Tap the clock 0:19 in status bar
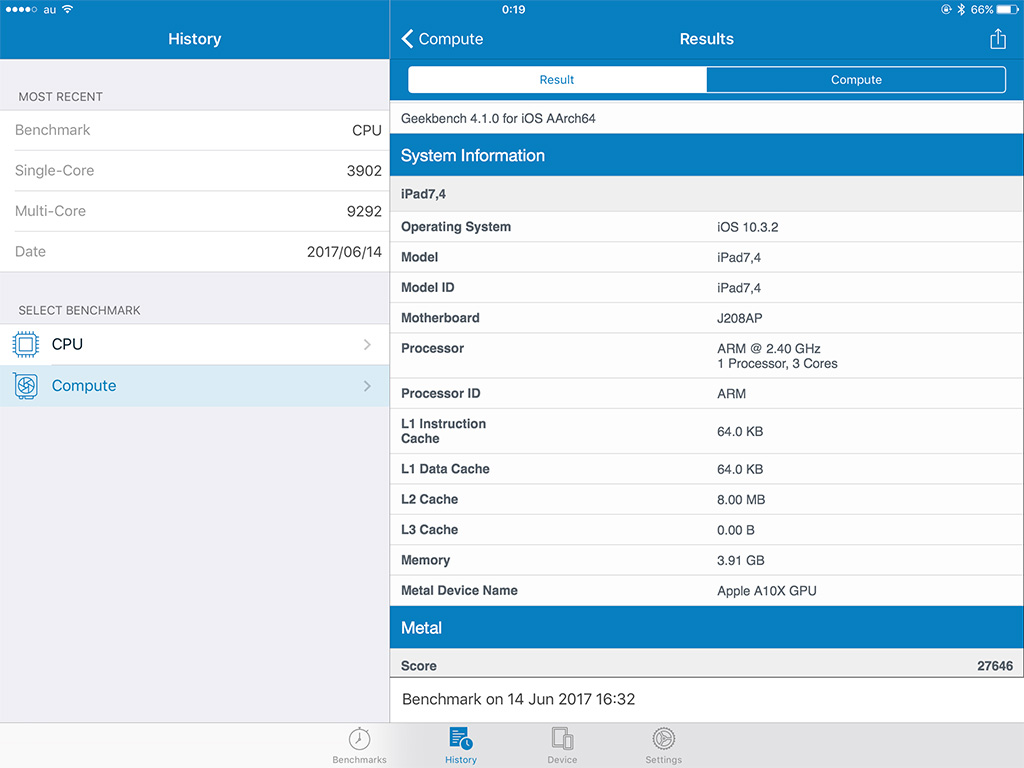 [513, 9]
